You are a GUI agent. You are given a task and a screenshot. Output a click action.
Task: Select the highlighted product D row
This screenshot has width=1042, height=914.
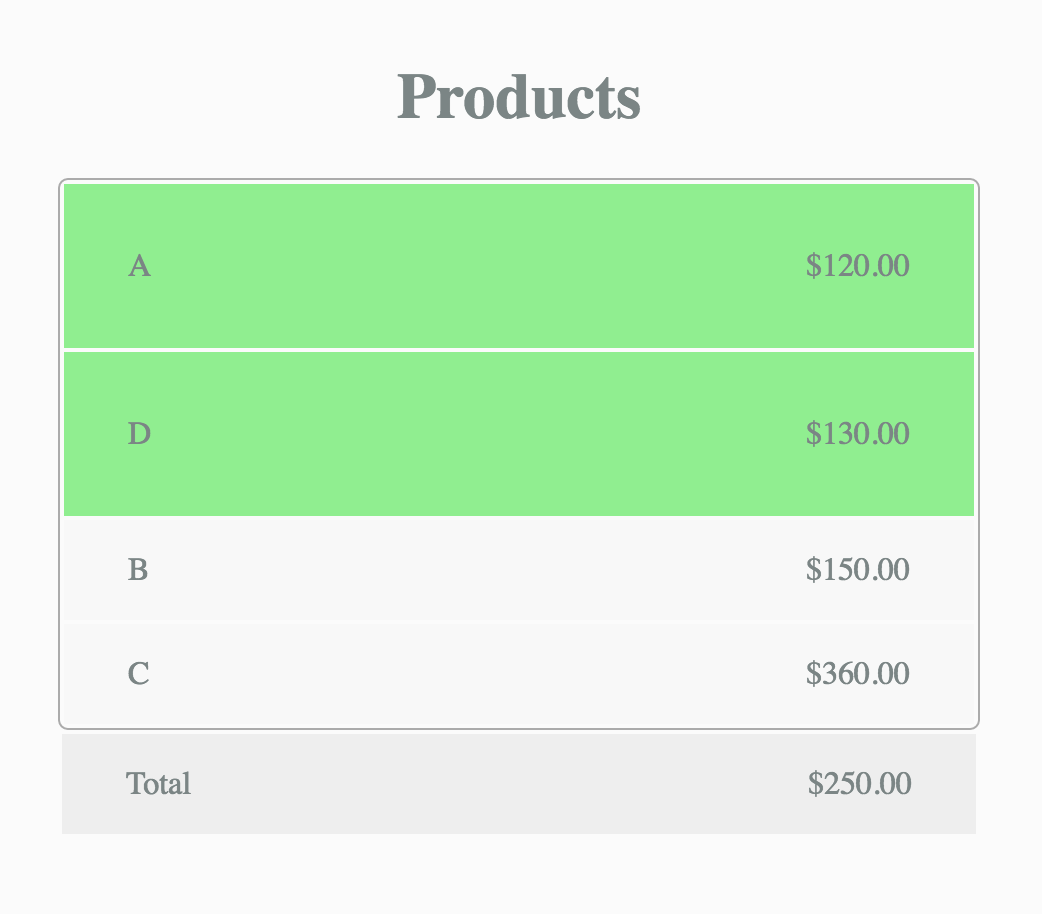point(519,433)
